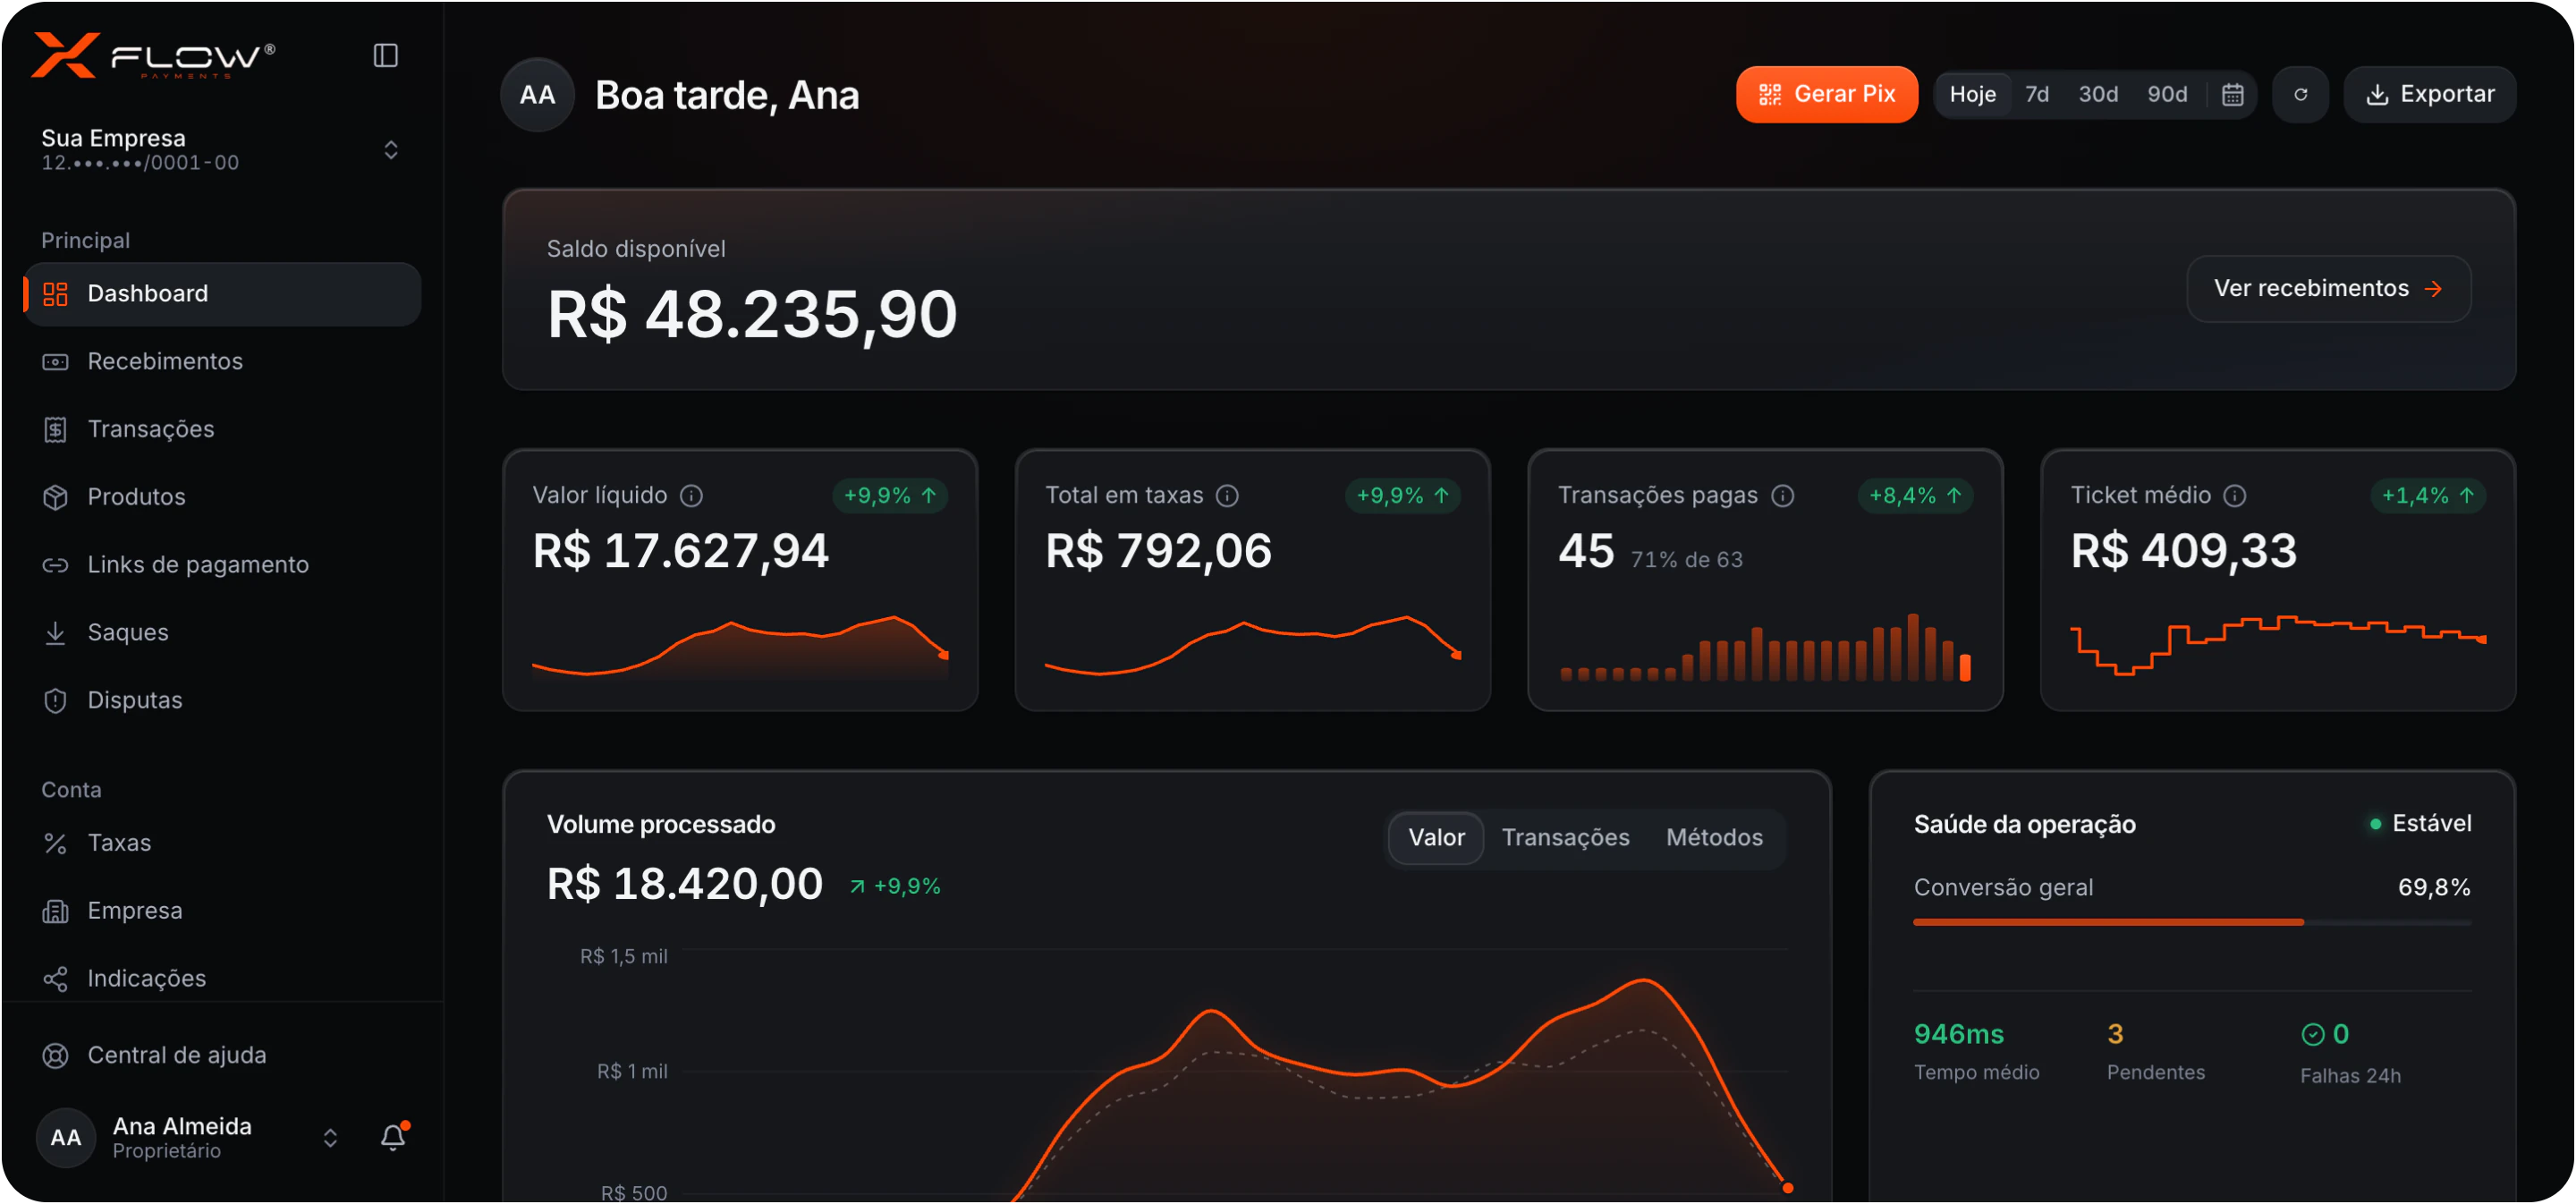Click the calendar date picker icon

[2232, 94]
